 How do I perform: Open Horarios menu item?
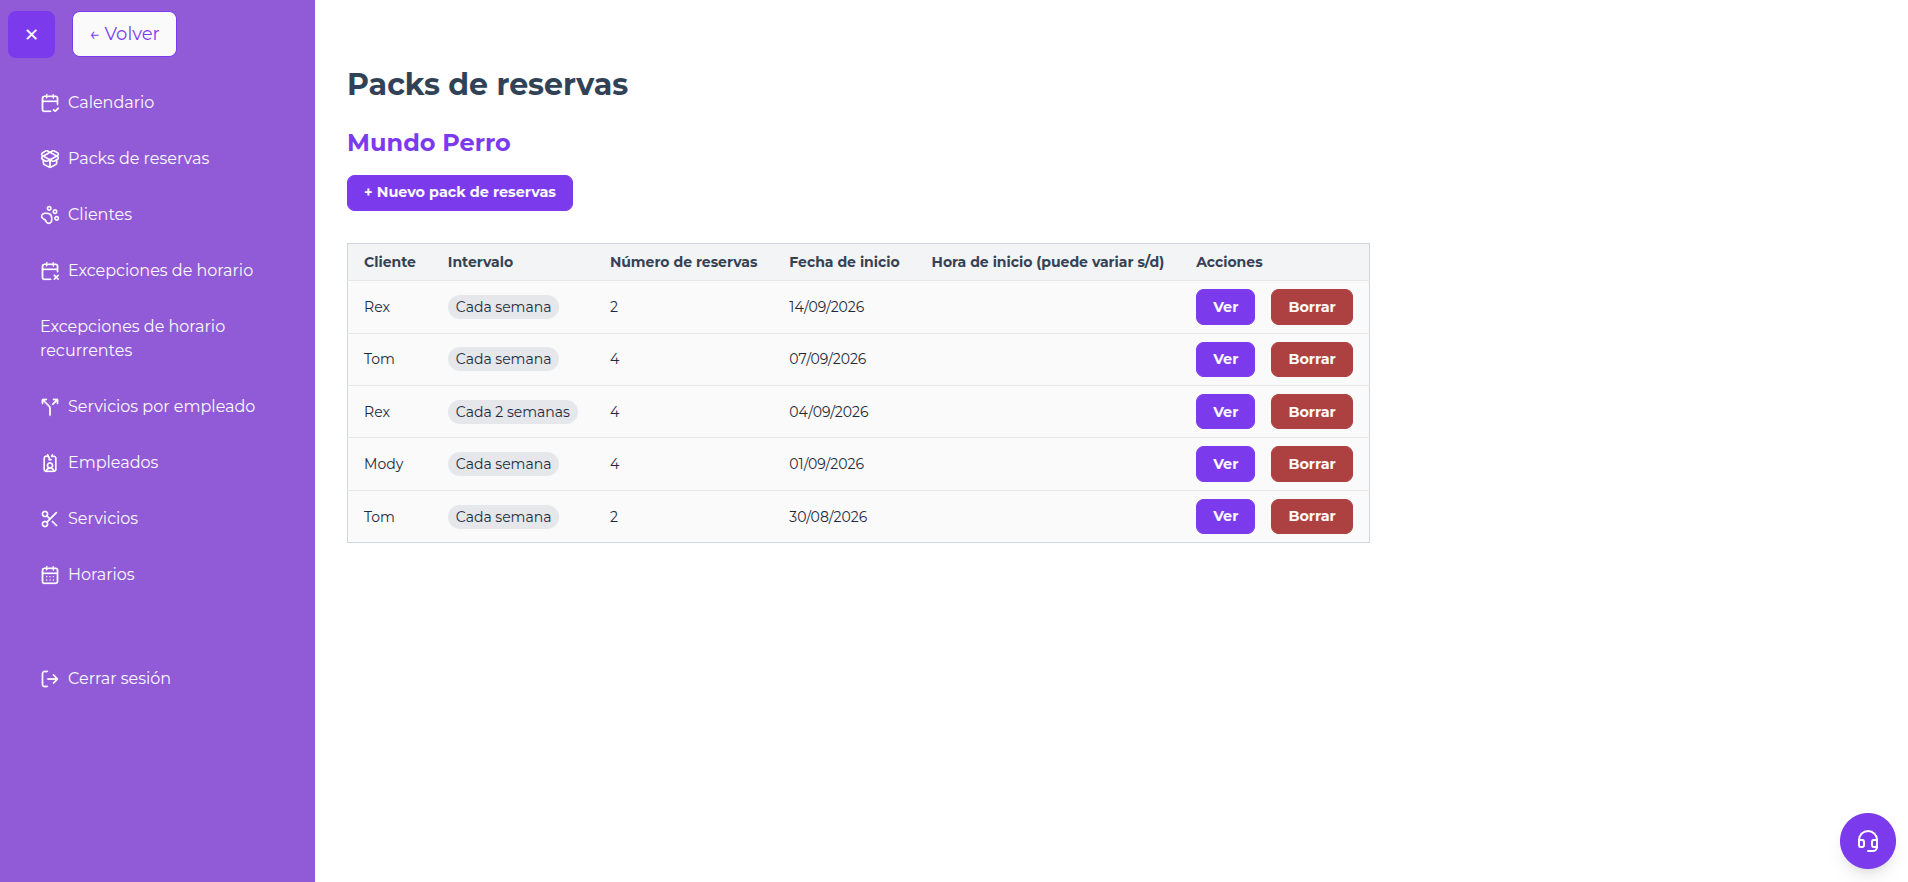[x=101, y=574]
